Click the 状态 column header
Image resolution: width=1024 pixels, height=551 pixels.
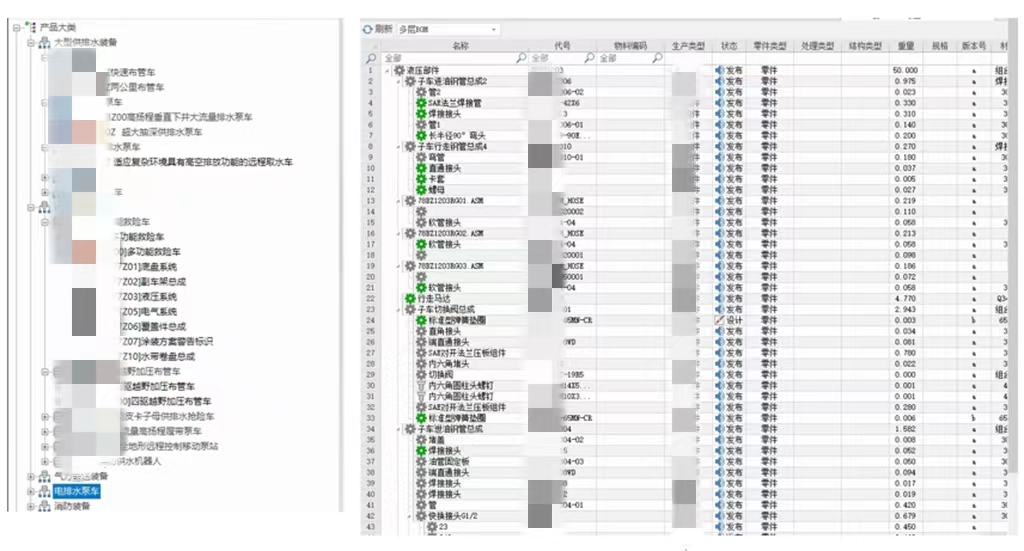[x=728, y=46]
